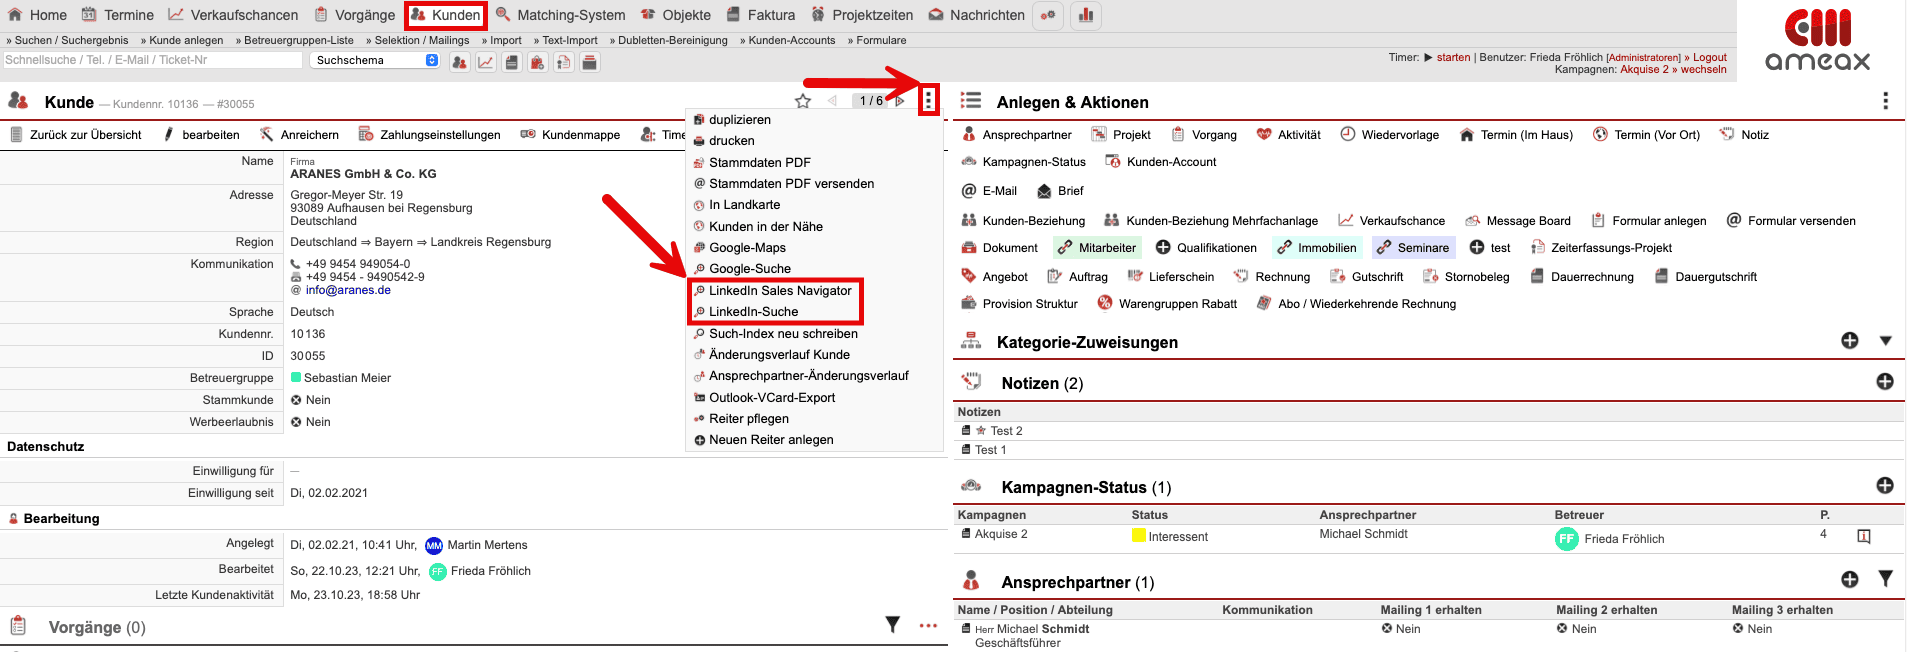
Task: Click the filter icon in Vorgänge section
Action: tap(892, 625)
